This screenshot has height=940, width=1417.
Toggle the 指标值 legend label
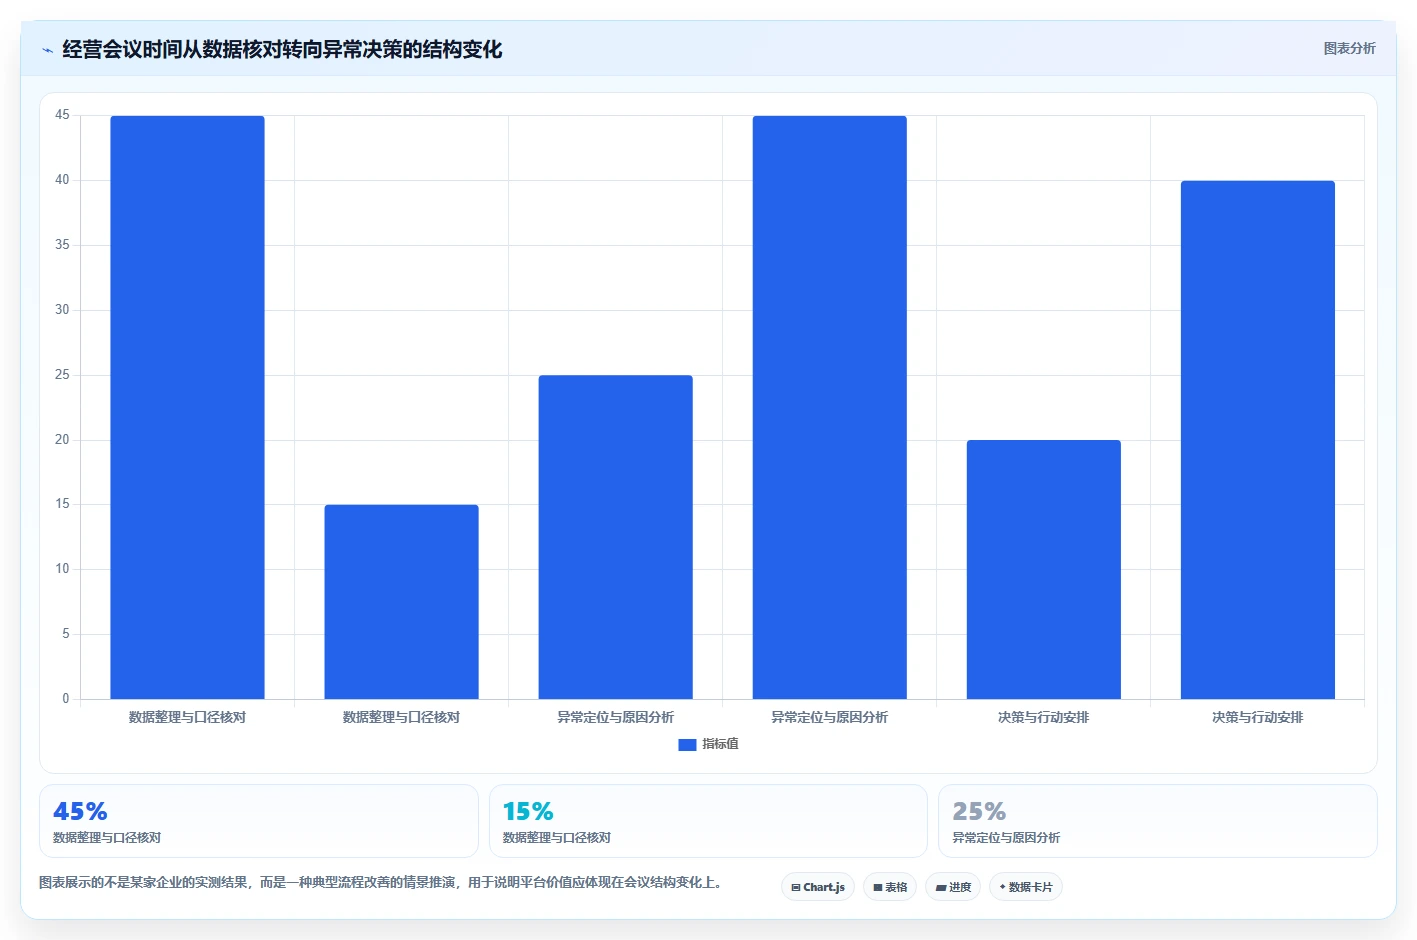tap(720, 744)
